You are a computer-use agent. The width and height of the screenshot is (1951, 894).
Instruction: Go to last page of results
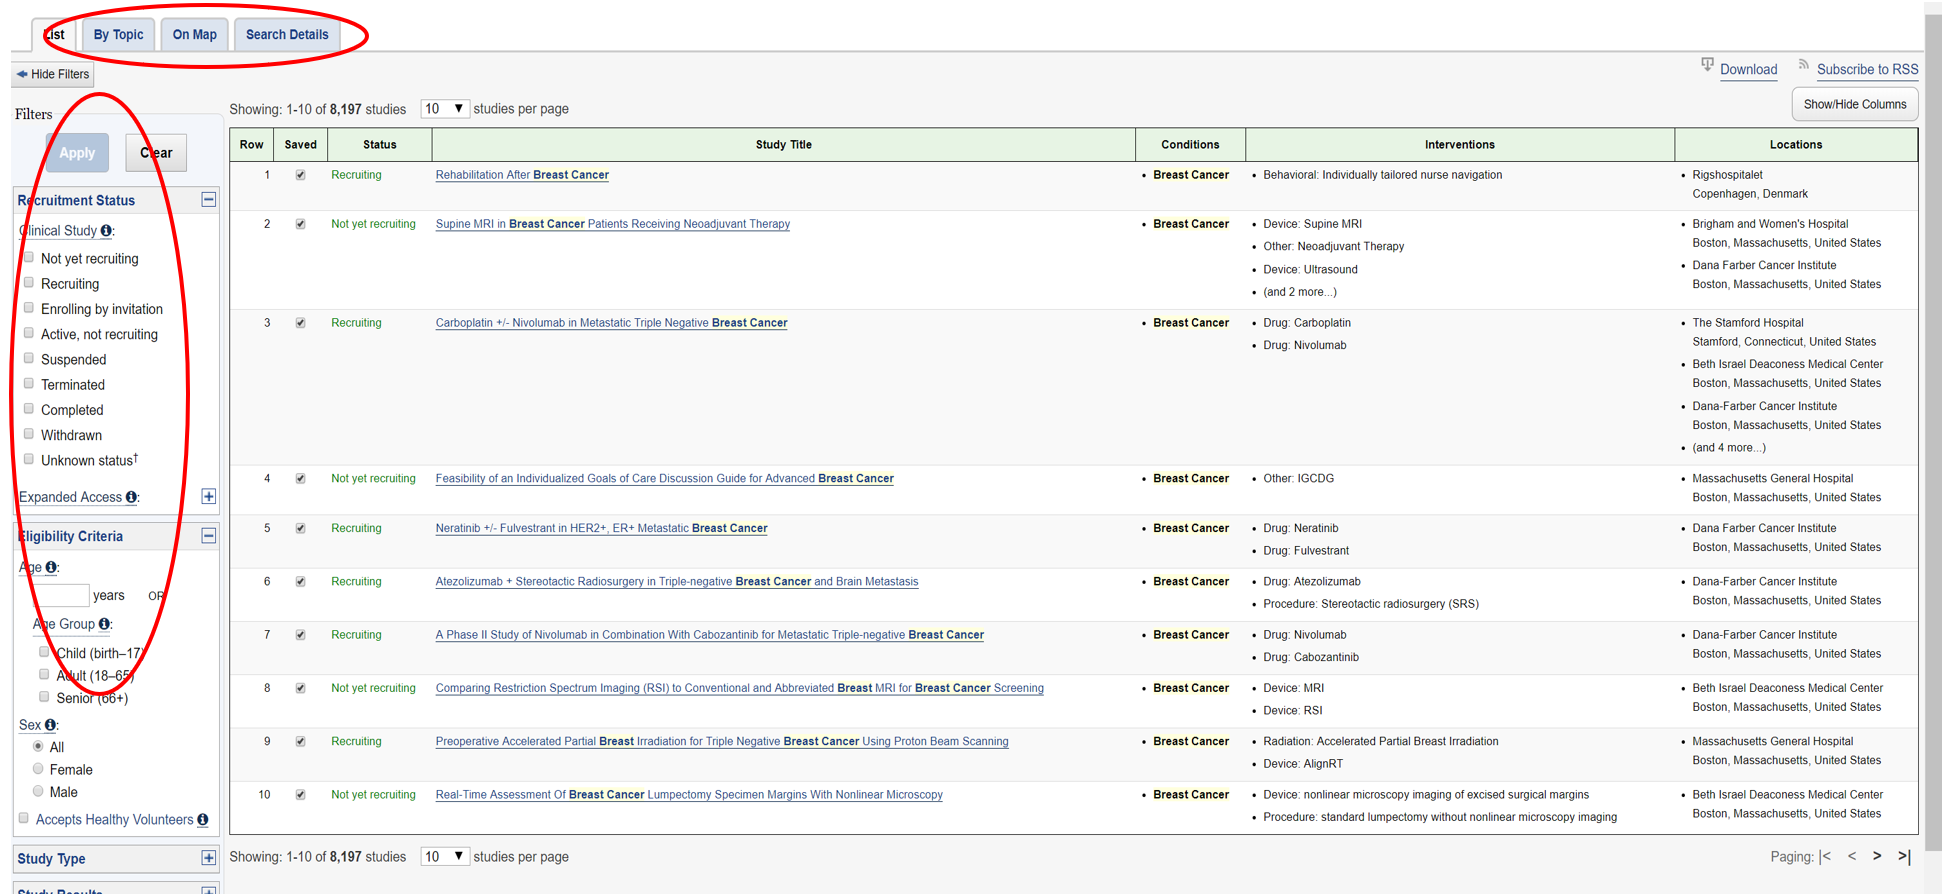click(x=1904, y=856)
